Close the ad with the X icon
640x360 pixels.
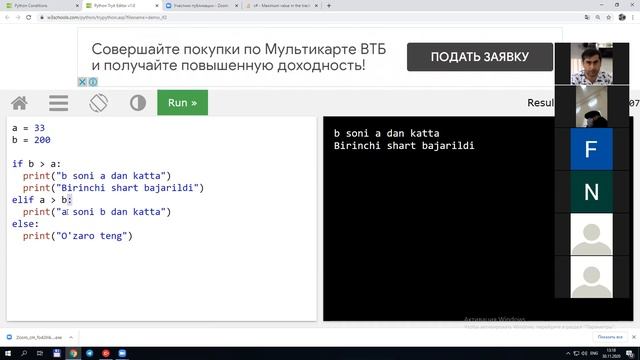click(82, 82)
